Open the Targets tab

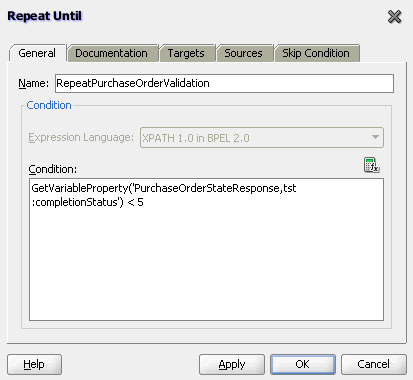[x=187, y=53]
